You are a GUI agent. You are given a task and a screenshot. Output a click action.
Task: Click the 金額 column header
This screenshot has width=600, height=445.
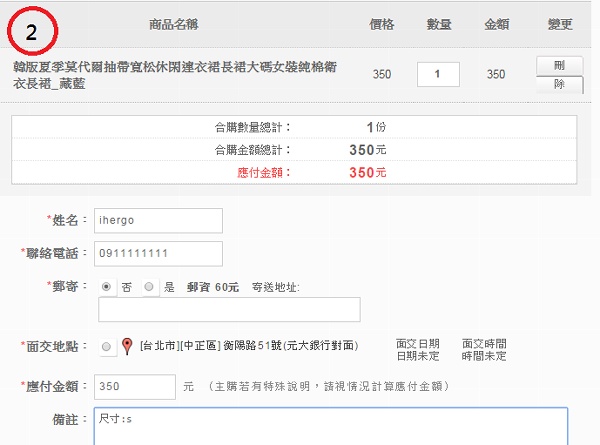point(496,24)
